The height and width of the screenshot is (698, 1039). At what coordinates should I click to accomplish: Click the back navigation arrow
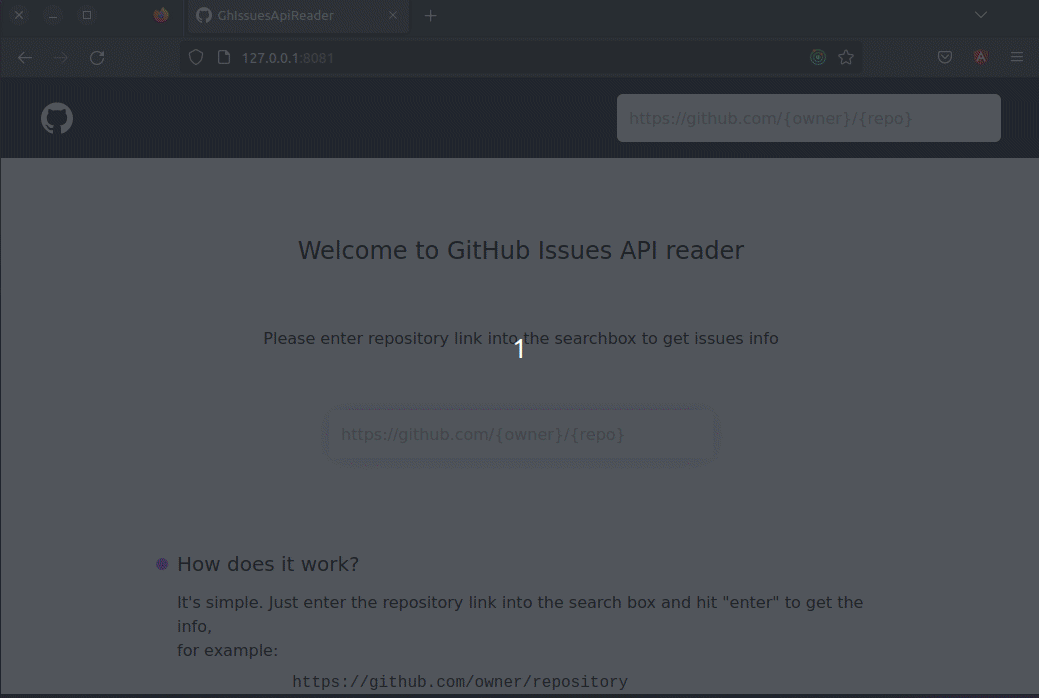tap(24, 57)
